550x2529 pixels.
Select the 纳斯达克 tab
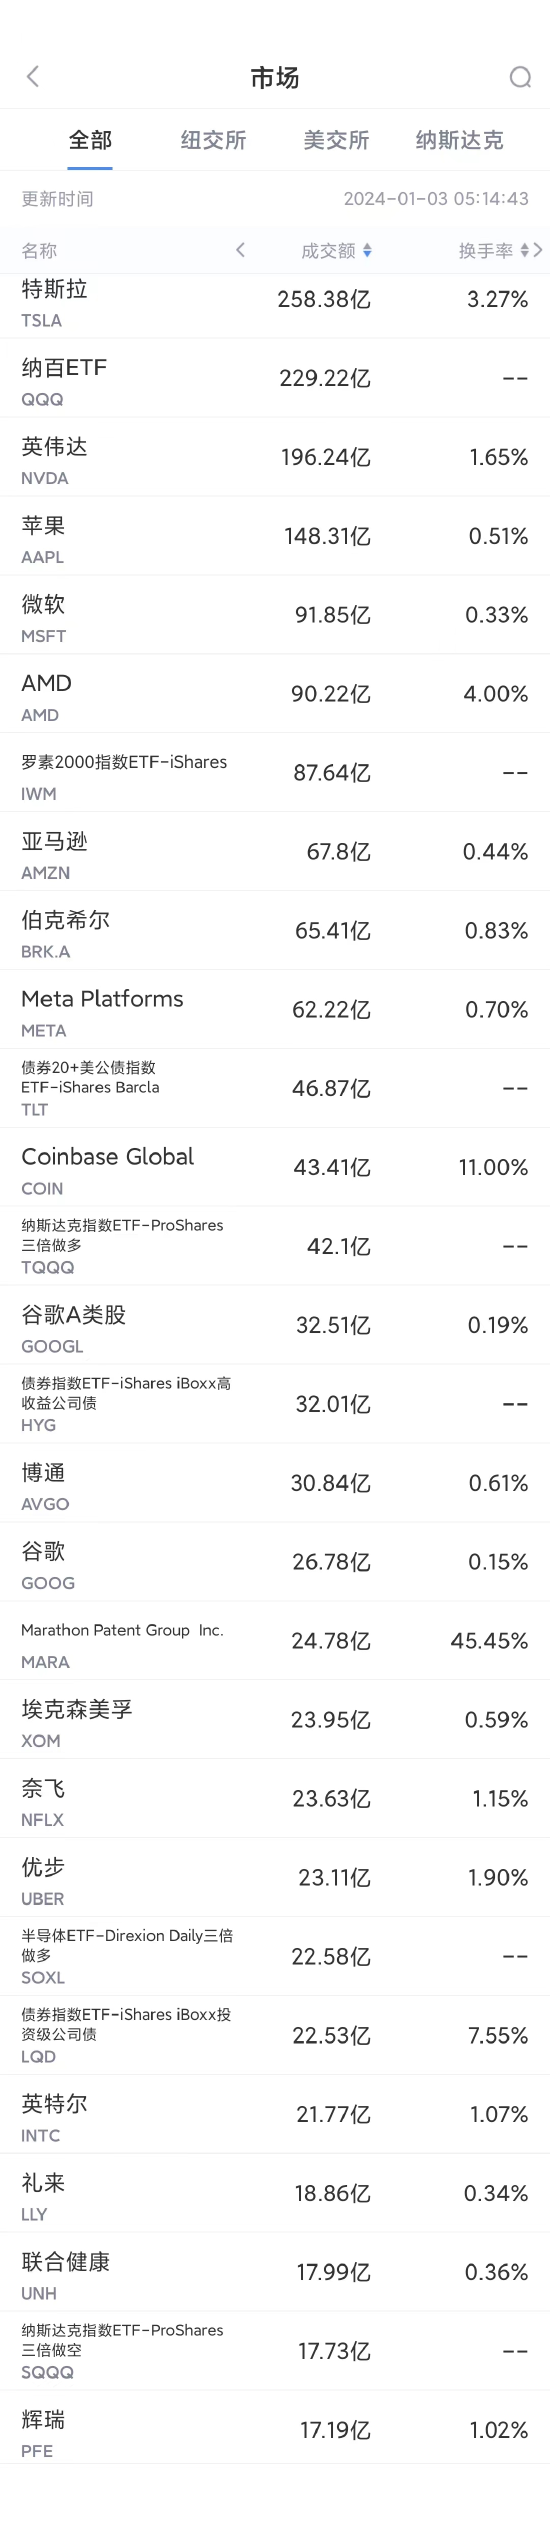pyautogui.click(x=460, y=140)
